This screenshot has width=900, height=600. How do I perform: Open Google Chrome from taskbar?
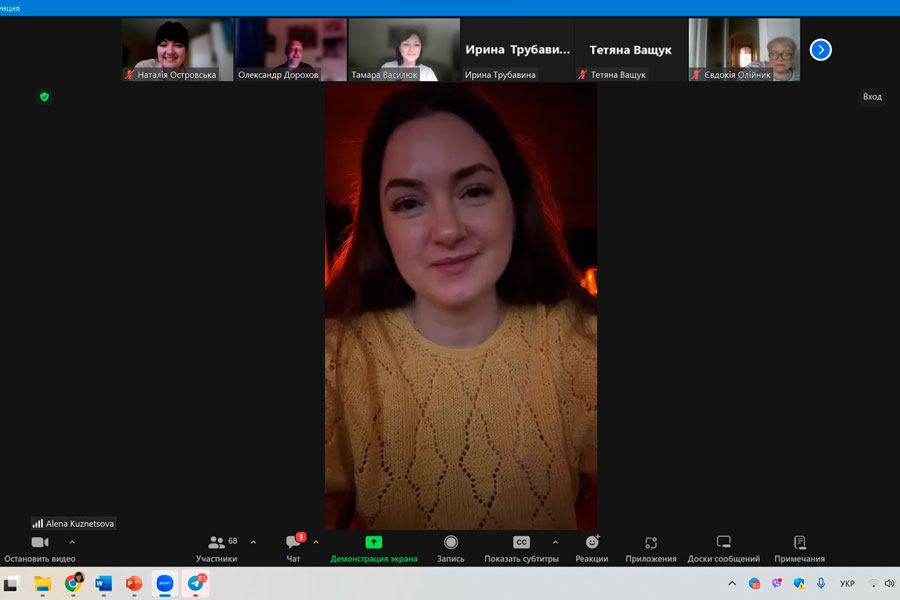click(73, 583)
